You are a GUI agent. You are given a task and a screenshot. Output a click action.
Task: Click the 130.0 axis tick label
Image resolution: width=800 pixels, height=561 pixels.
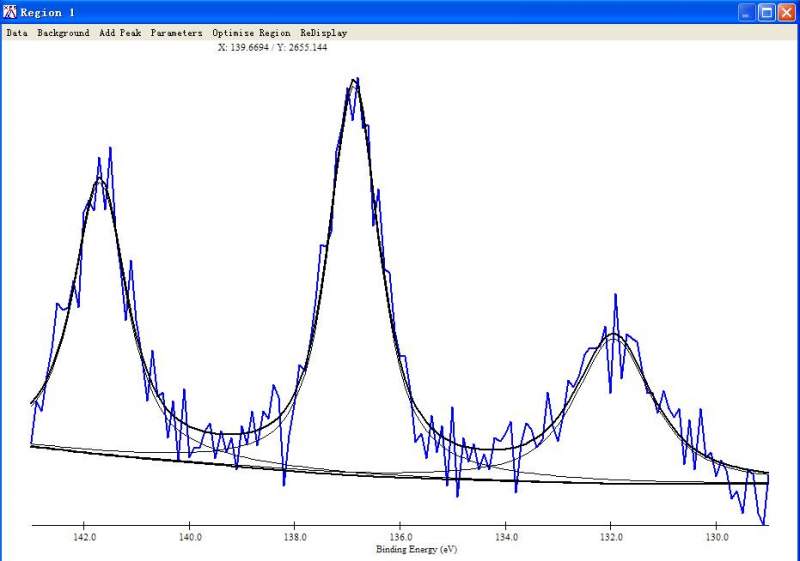717,537
